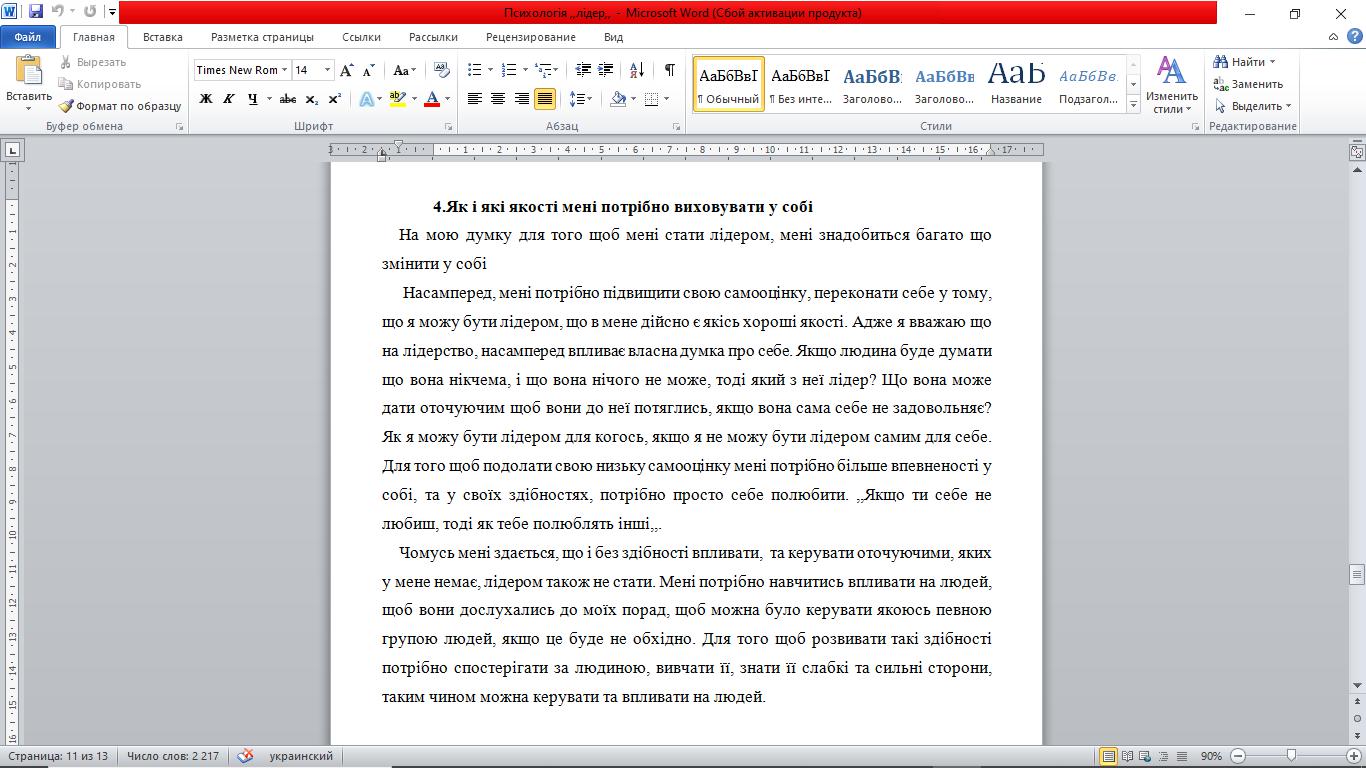Screen dimensions: 1366x768
Task: Expand the font size dropdown
Action: coord(328,70)
